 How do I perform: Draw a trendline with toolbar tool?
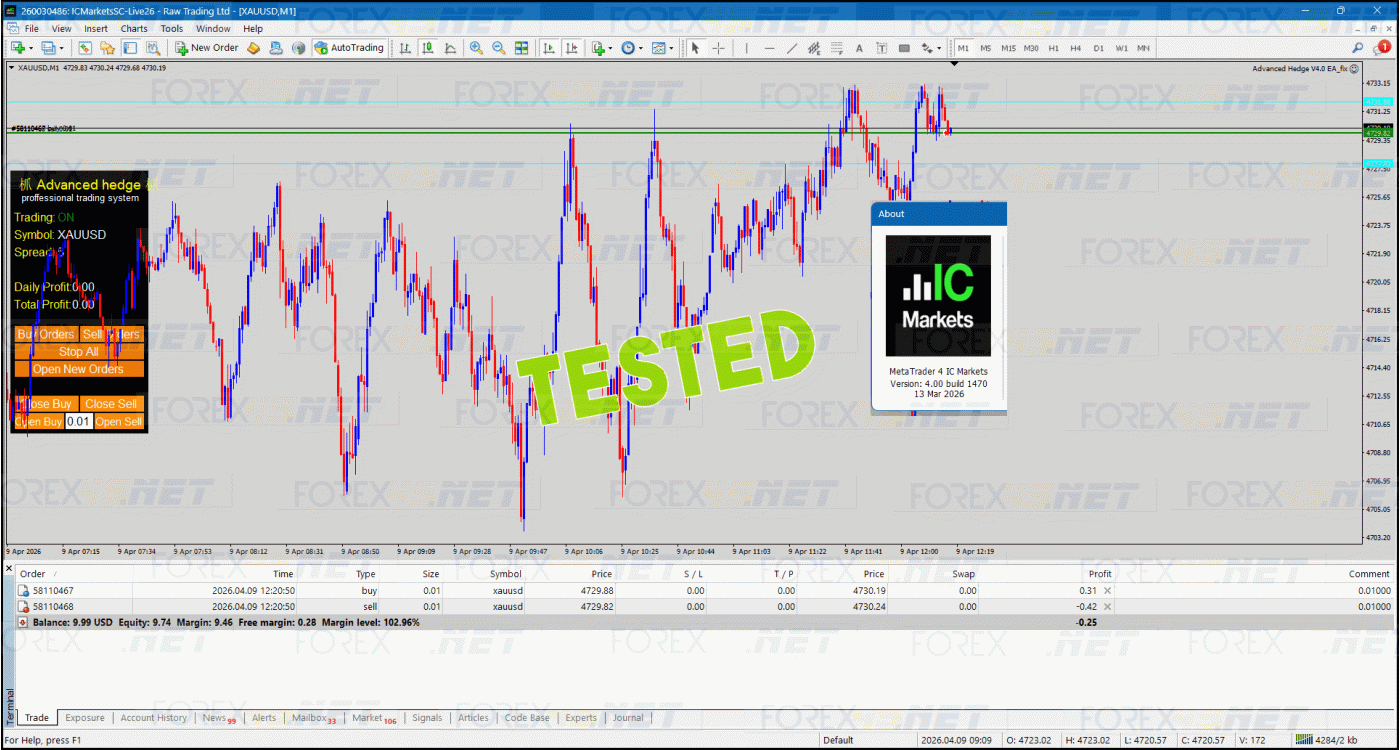point(792,48)
